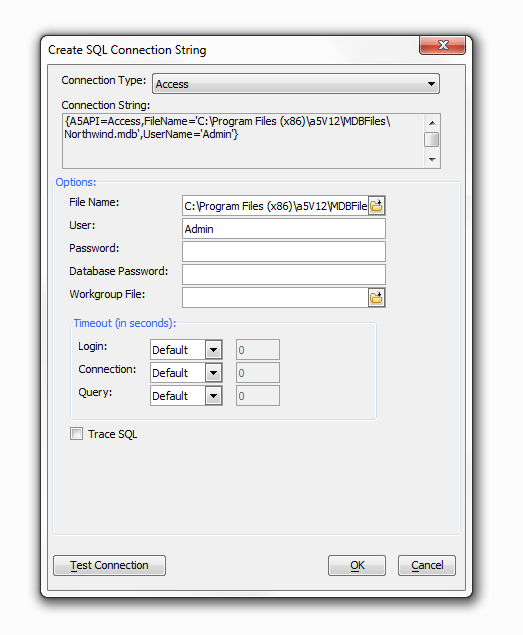Click the Workgroup File browse folder icon

tap(376, 298)
